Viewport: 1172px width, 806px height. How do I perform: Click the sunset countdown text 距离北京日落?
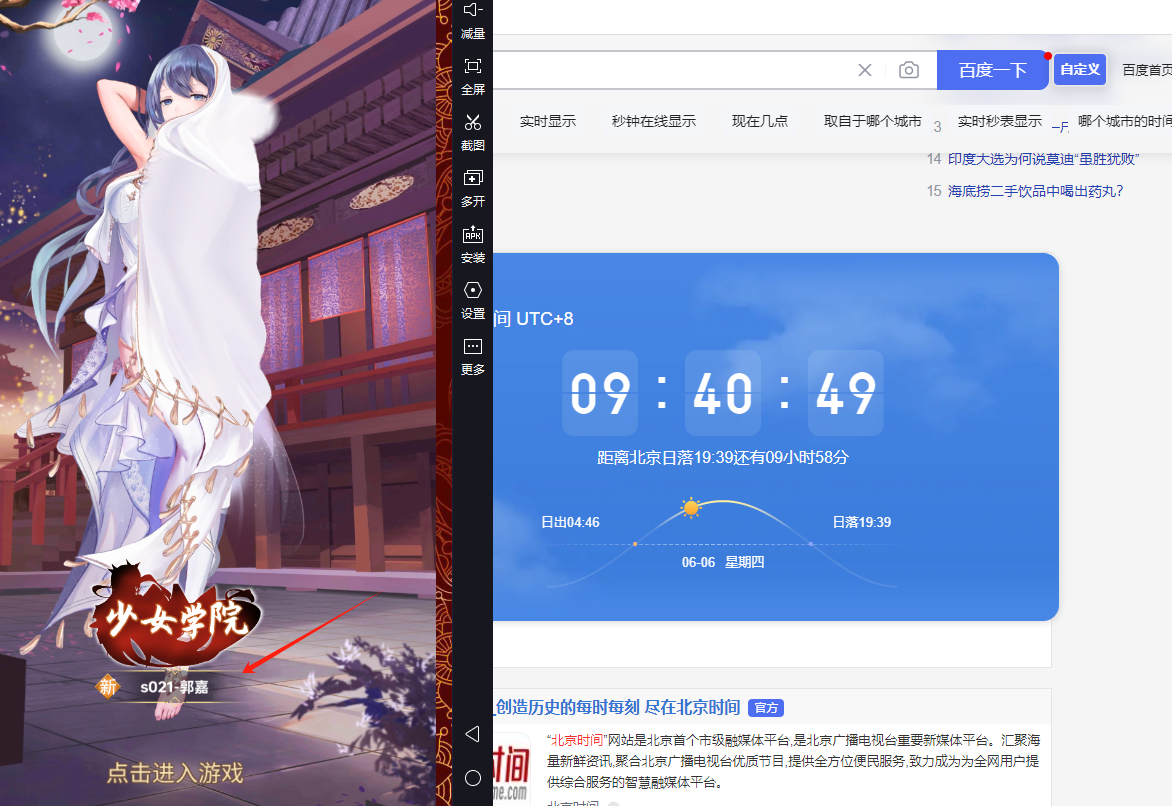tap(723, 458)
